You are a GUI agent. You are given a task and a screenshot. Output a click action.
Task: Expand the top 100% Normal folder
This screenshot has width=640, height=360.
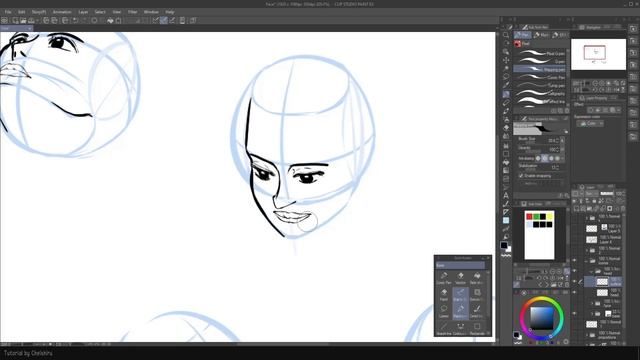coord(587,218)
